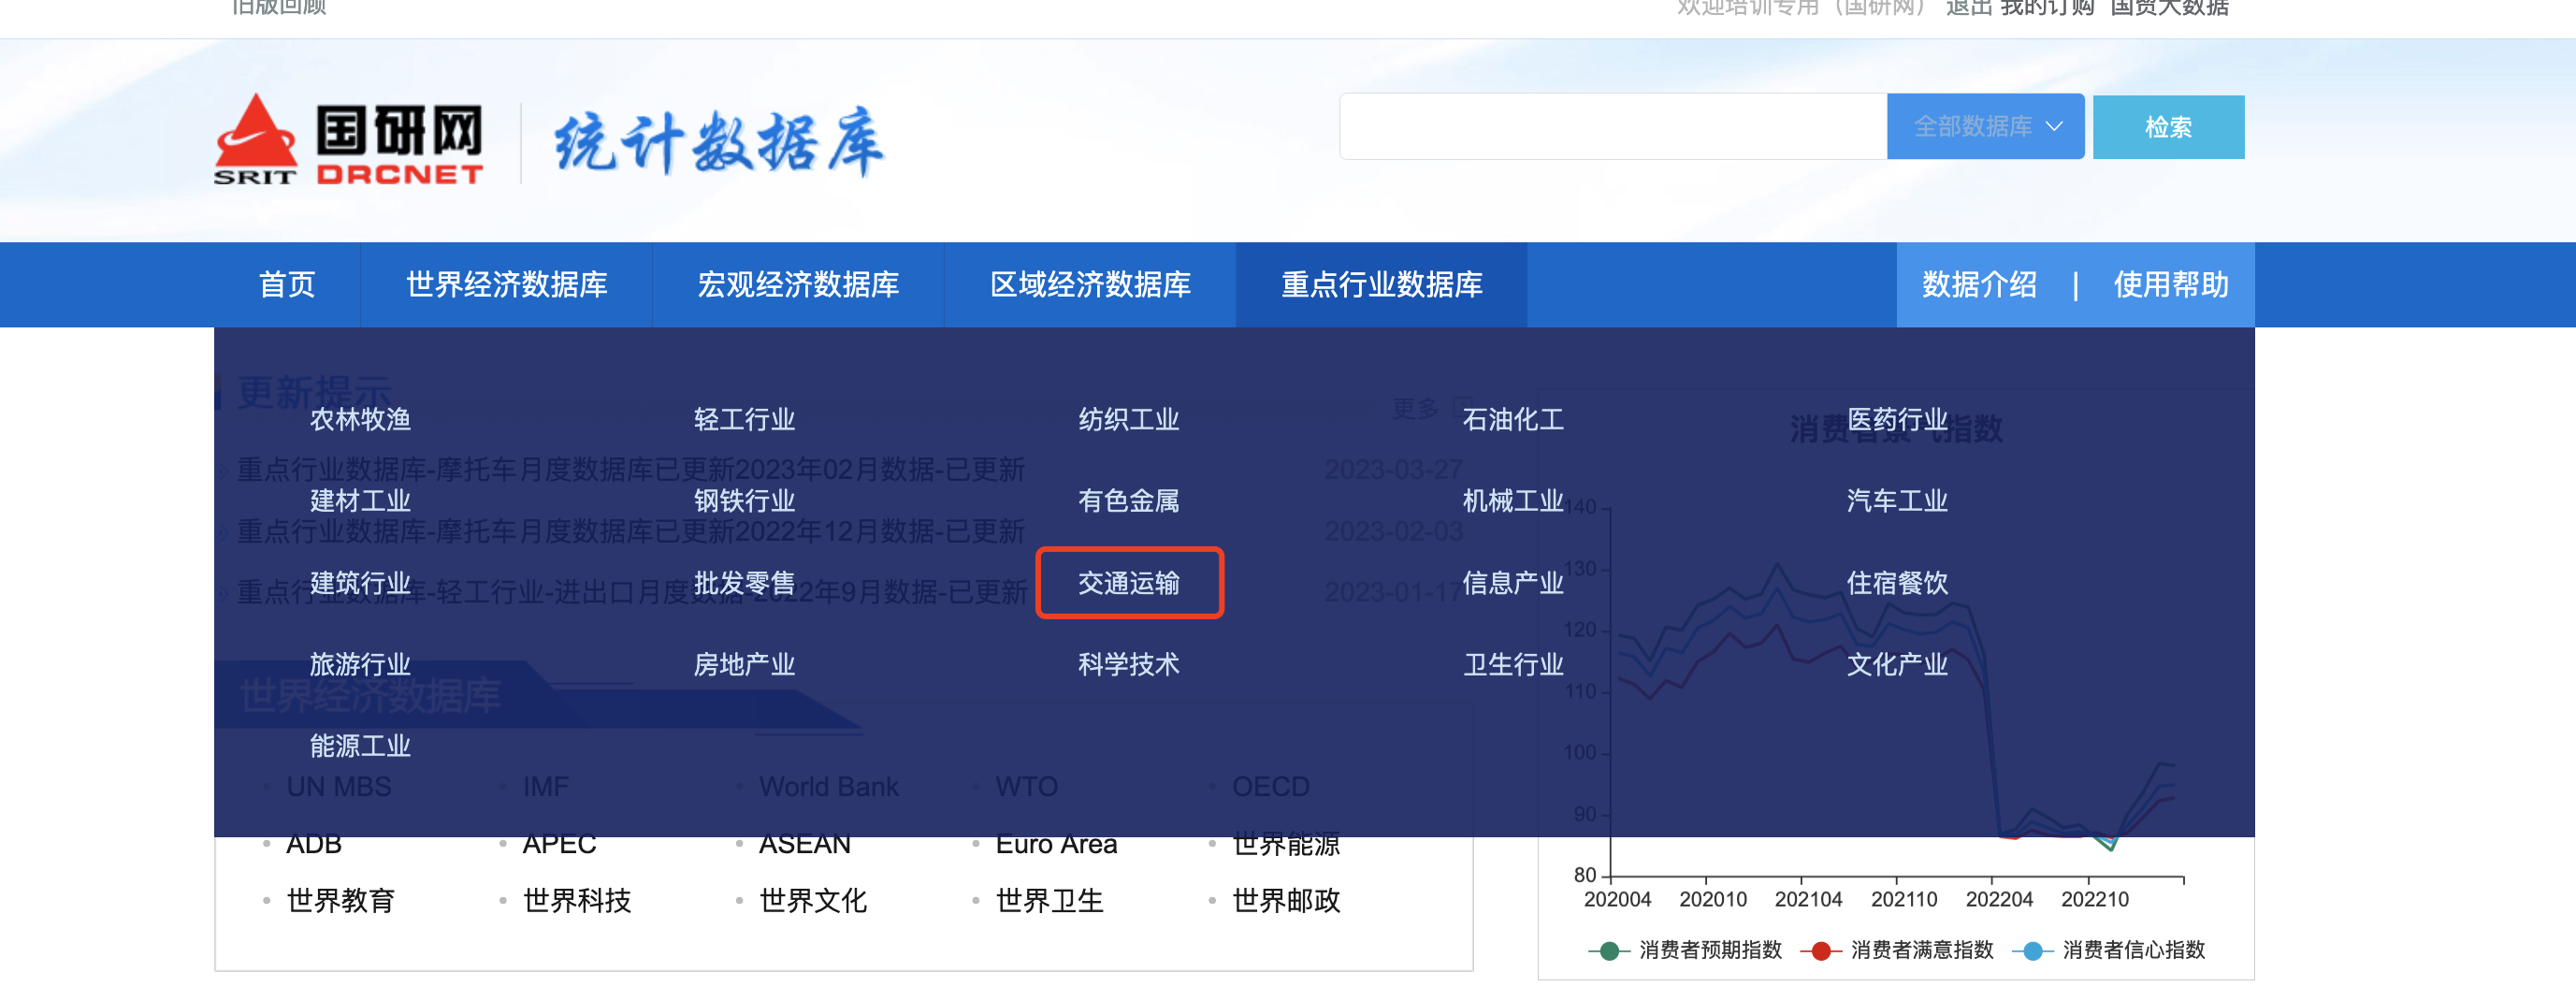
Task: Select 科学技术 industry
Action: [x=1128, y=665]
